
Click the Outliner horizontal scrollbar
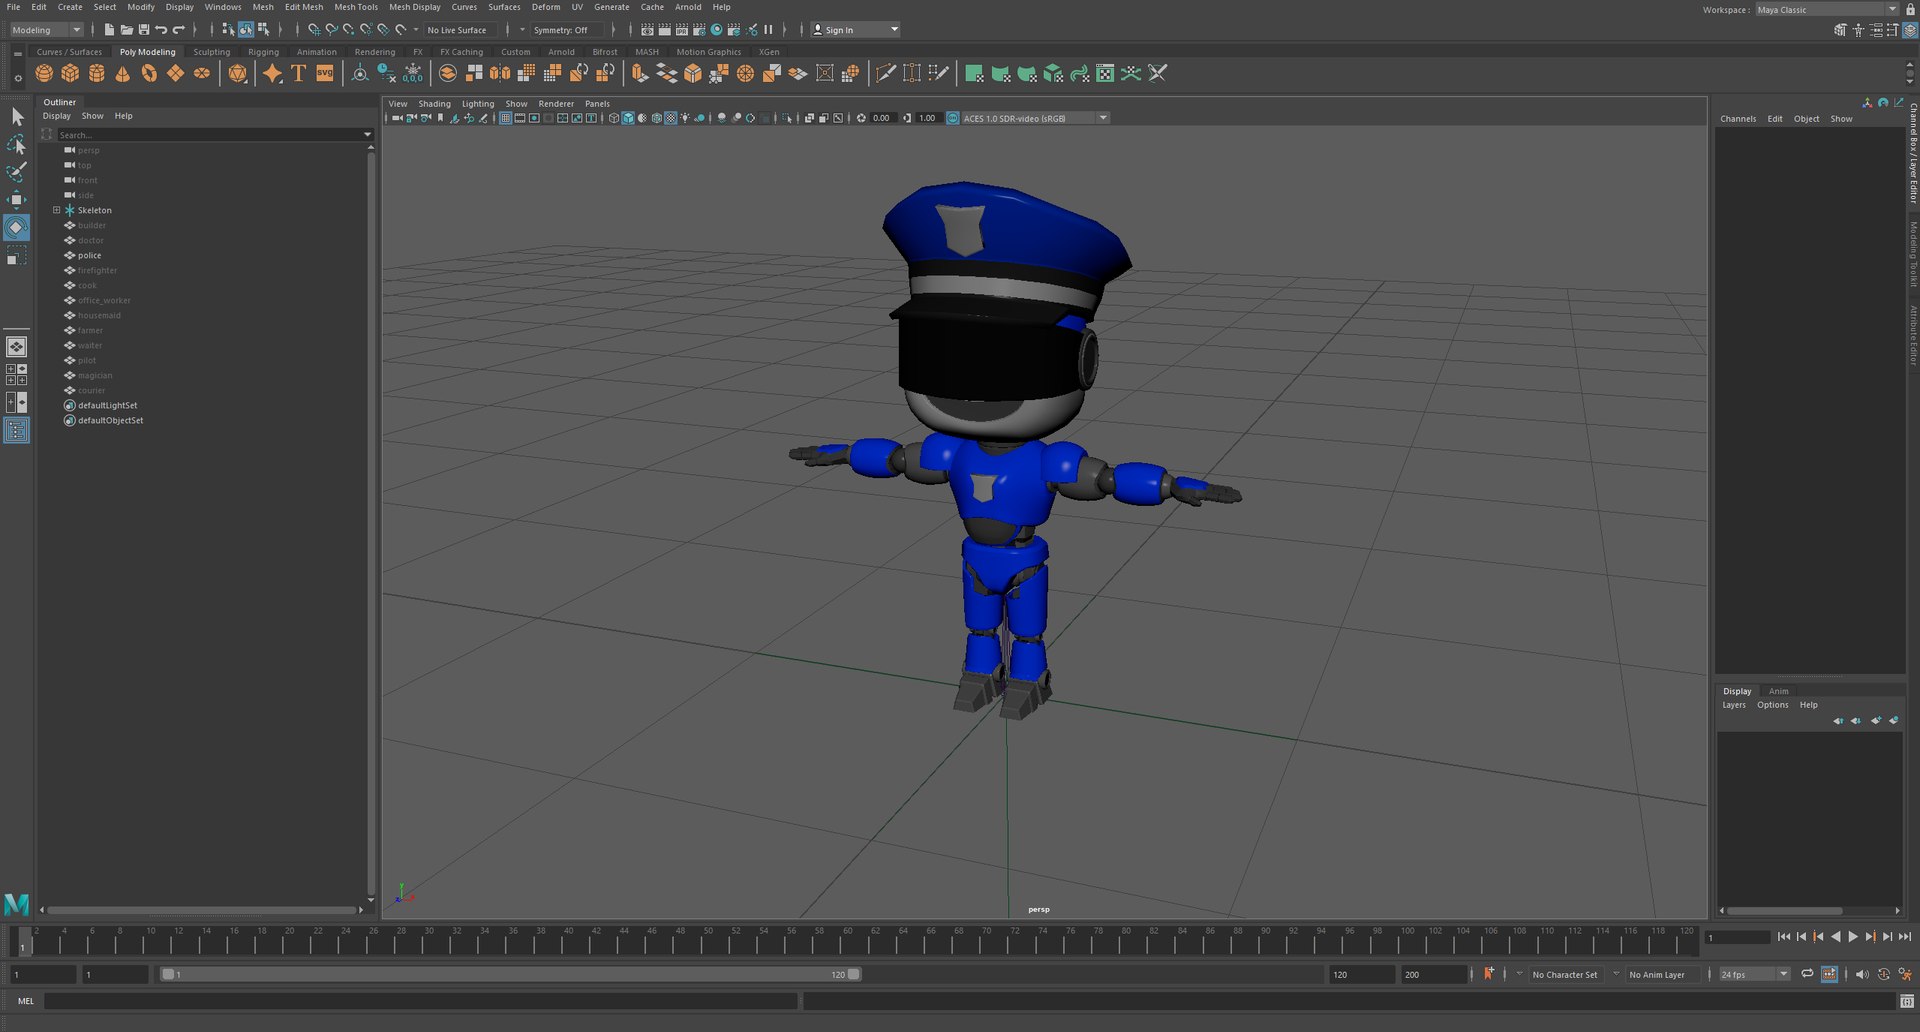[x=200, y=910]
